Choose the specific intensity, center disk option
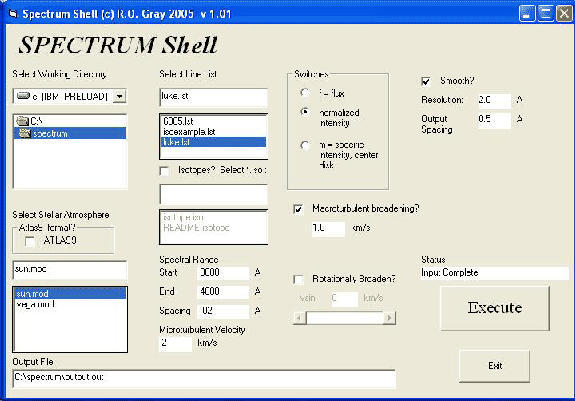The height and width of the screenshot is (401, 575). pos(304,145)
